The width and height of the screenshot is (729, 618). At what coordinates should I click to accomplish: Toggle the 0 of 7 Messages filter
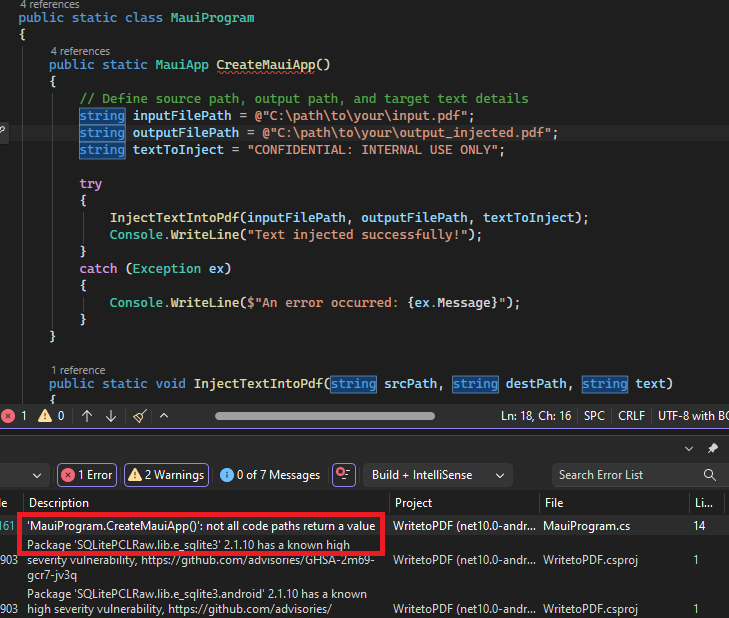point(270,475)
